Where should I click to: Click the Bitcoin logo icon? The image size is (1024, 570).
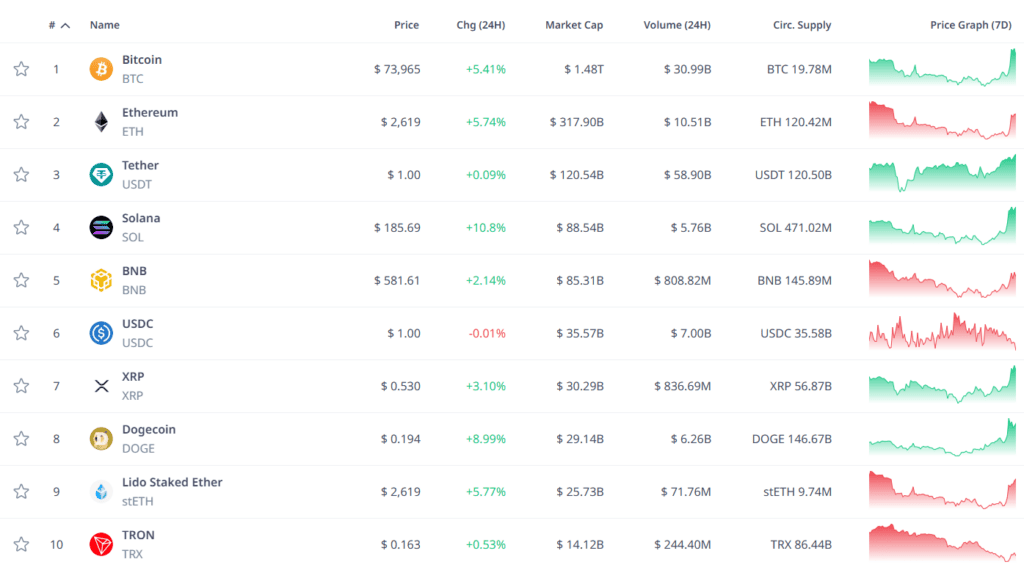point(101,69)
